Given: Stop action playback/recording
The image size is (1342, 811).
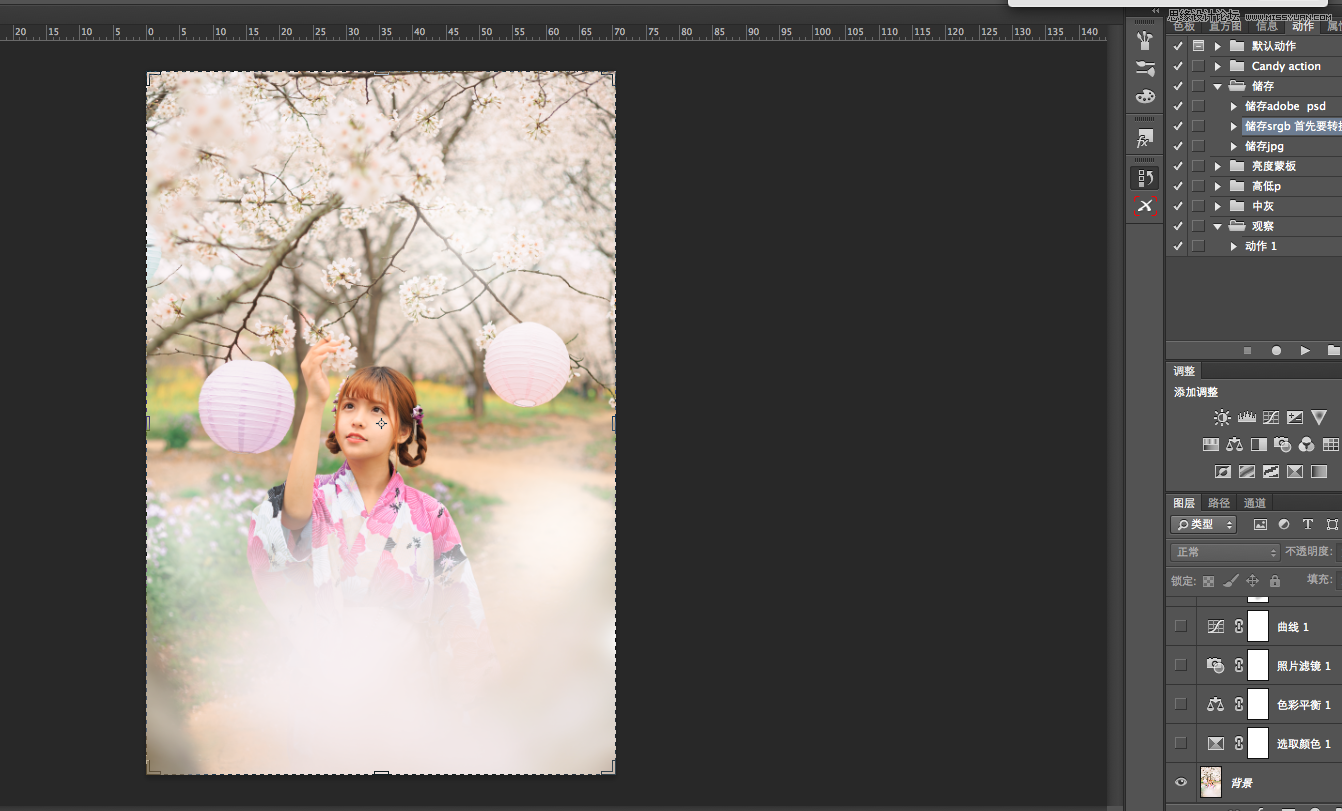Looking at the screenshot, I should point(1247,351).
